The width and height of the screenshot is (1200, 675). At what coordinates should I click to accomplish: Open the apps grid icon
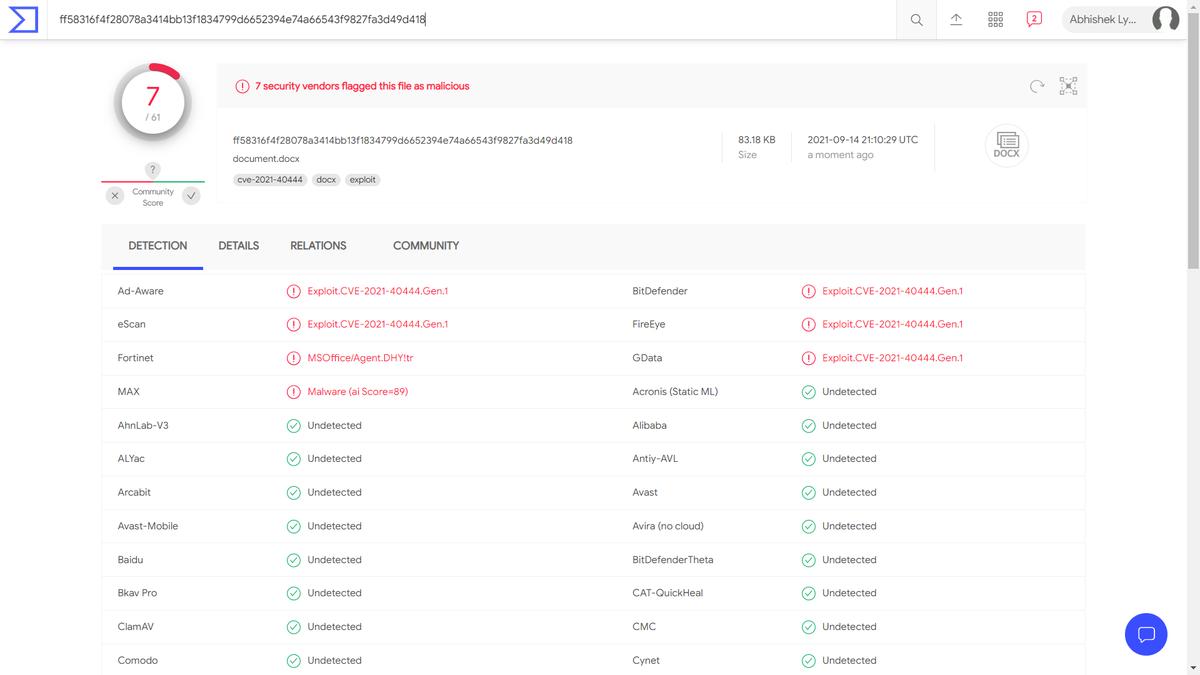tap(995, 20)
